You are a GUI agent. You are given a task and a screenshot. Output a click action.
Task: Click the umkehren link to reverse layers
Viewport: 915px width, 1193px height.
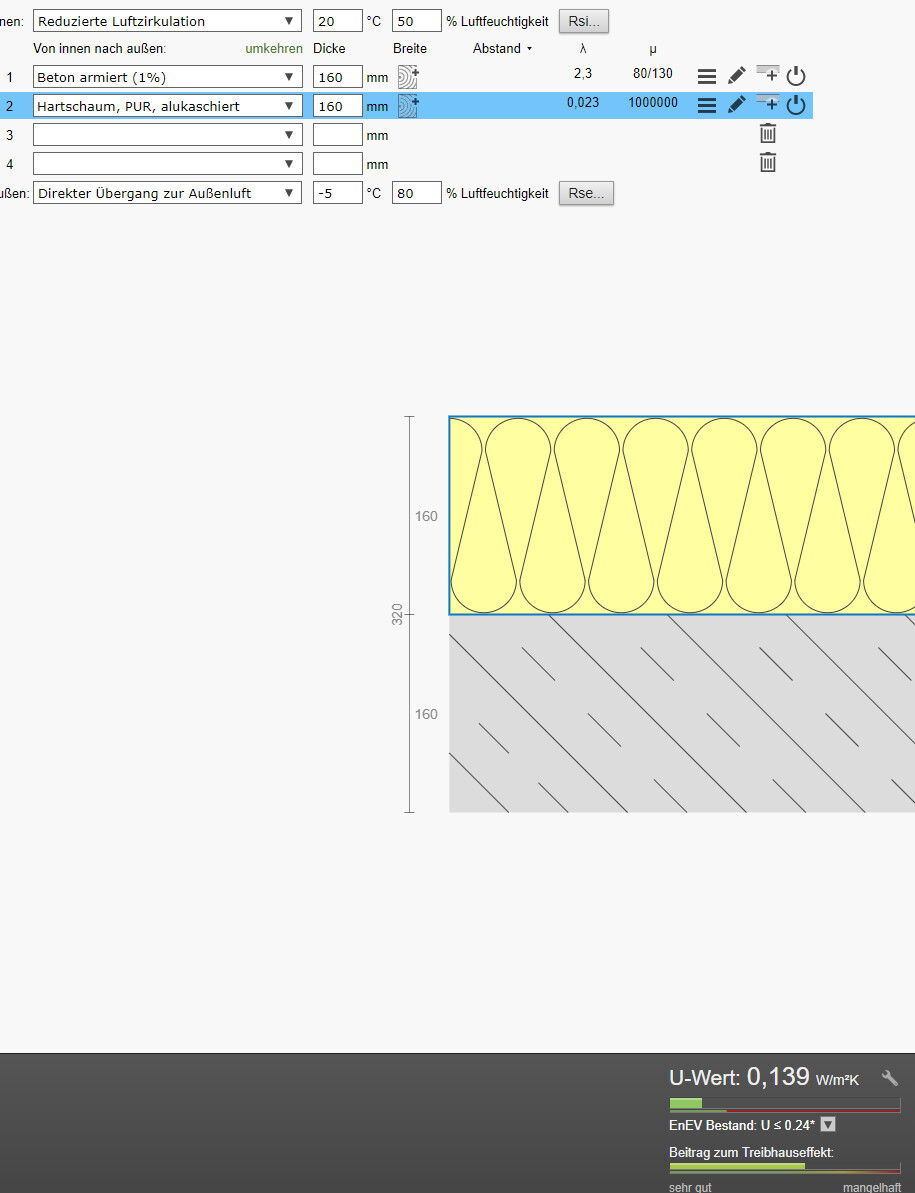pos(273,48)
